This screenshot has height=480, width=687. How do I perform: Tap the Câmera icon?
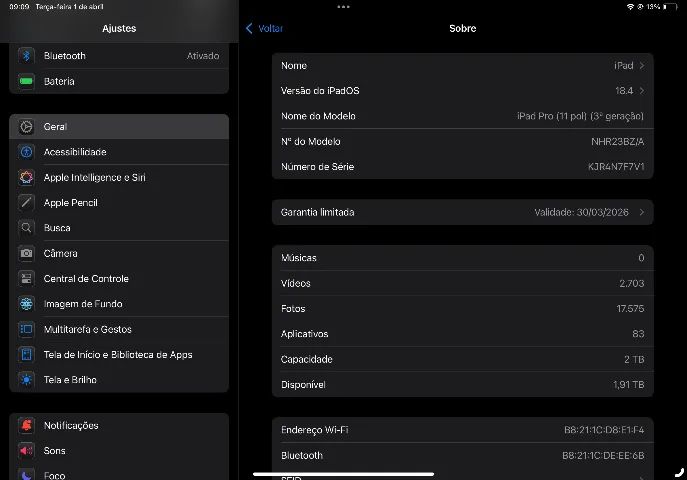coord(26,253)
